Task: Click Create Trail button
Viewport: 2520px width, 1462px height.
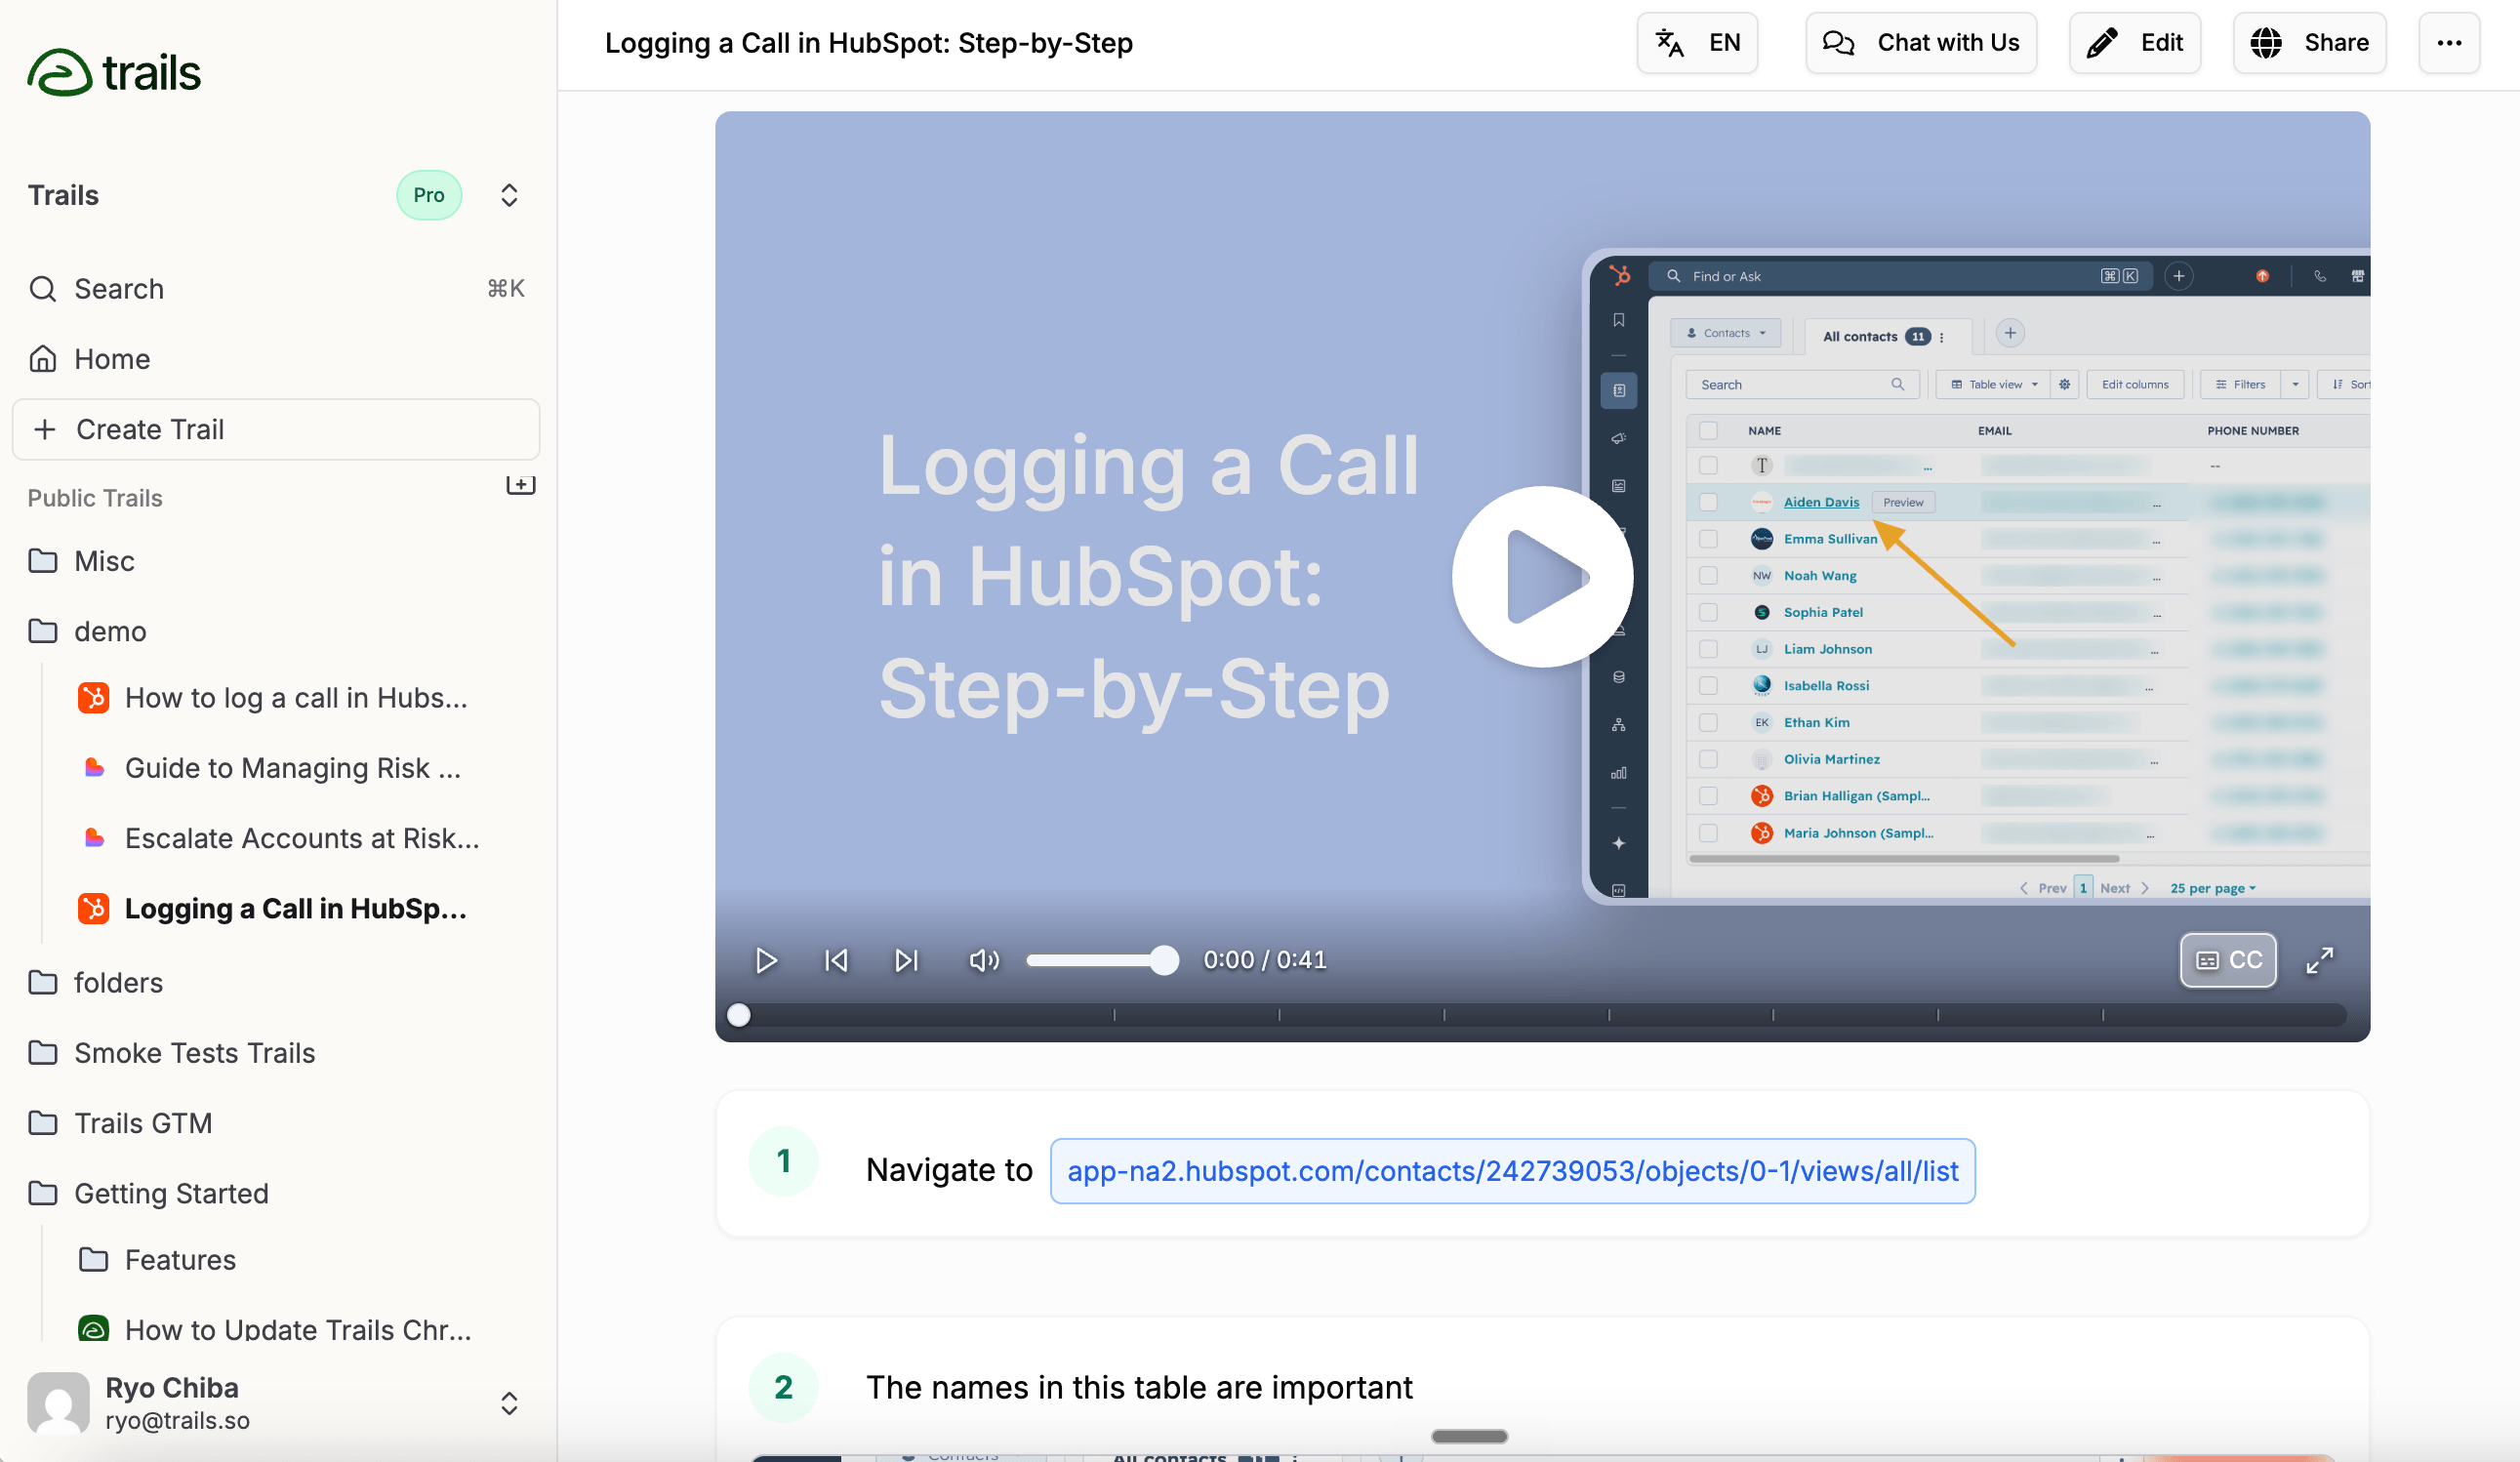Action: (276, 429)
